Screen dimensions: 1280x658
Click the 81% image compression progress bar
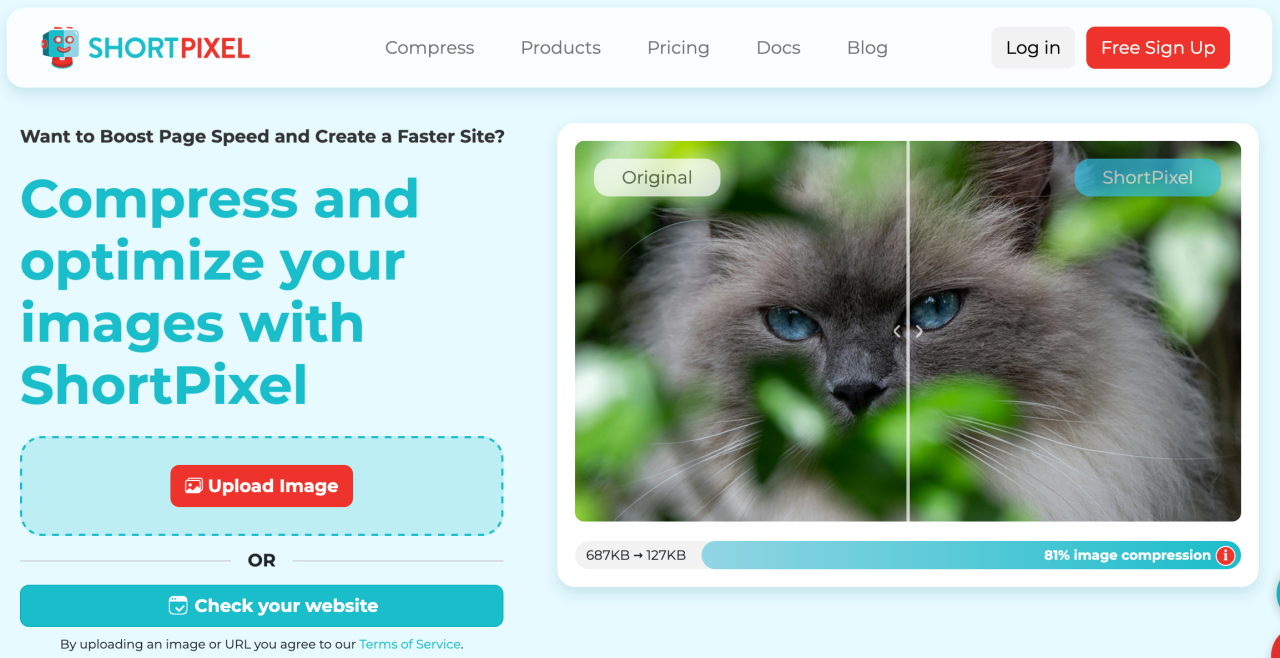pos(971,555)
